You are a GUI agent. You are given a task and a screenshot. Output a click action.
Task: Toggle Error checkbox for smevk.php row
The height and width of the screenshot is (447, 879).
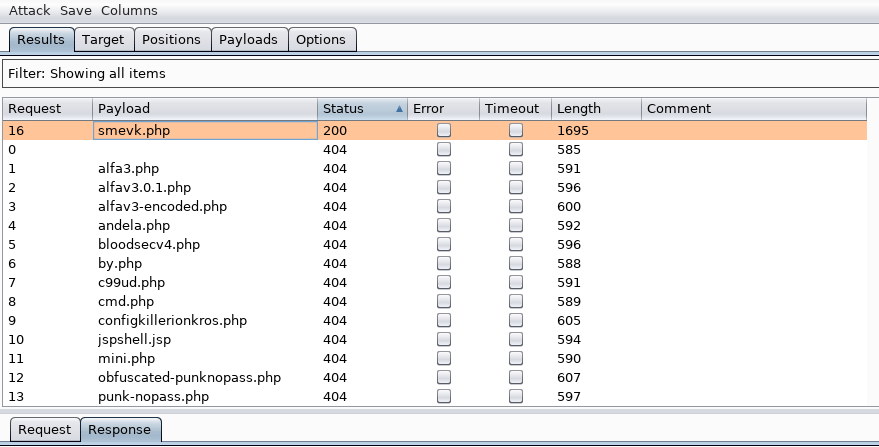444,131
